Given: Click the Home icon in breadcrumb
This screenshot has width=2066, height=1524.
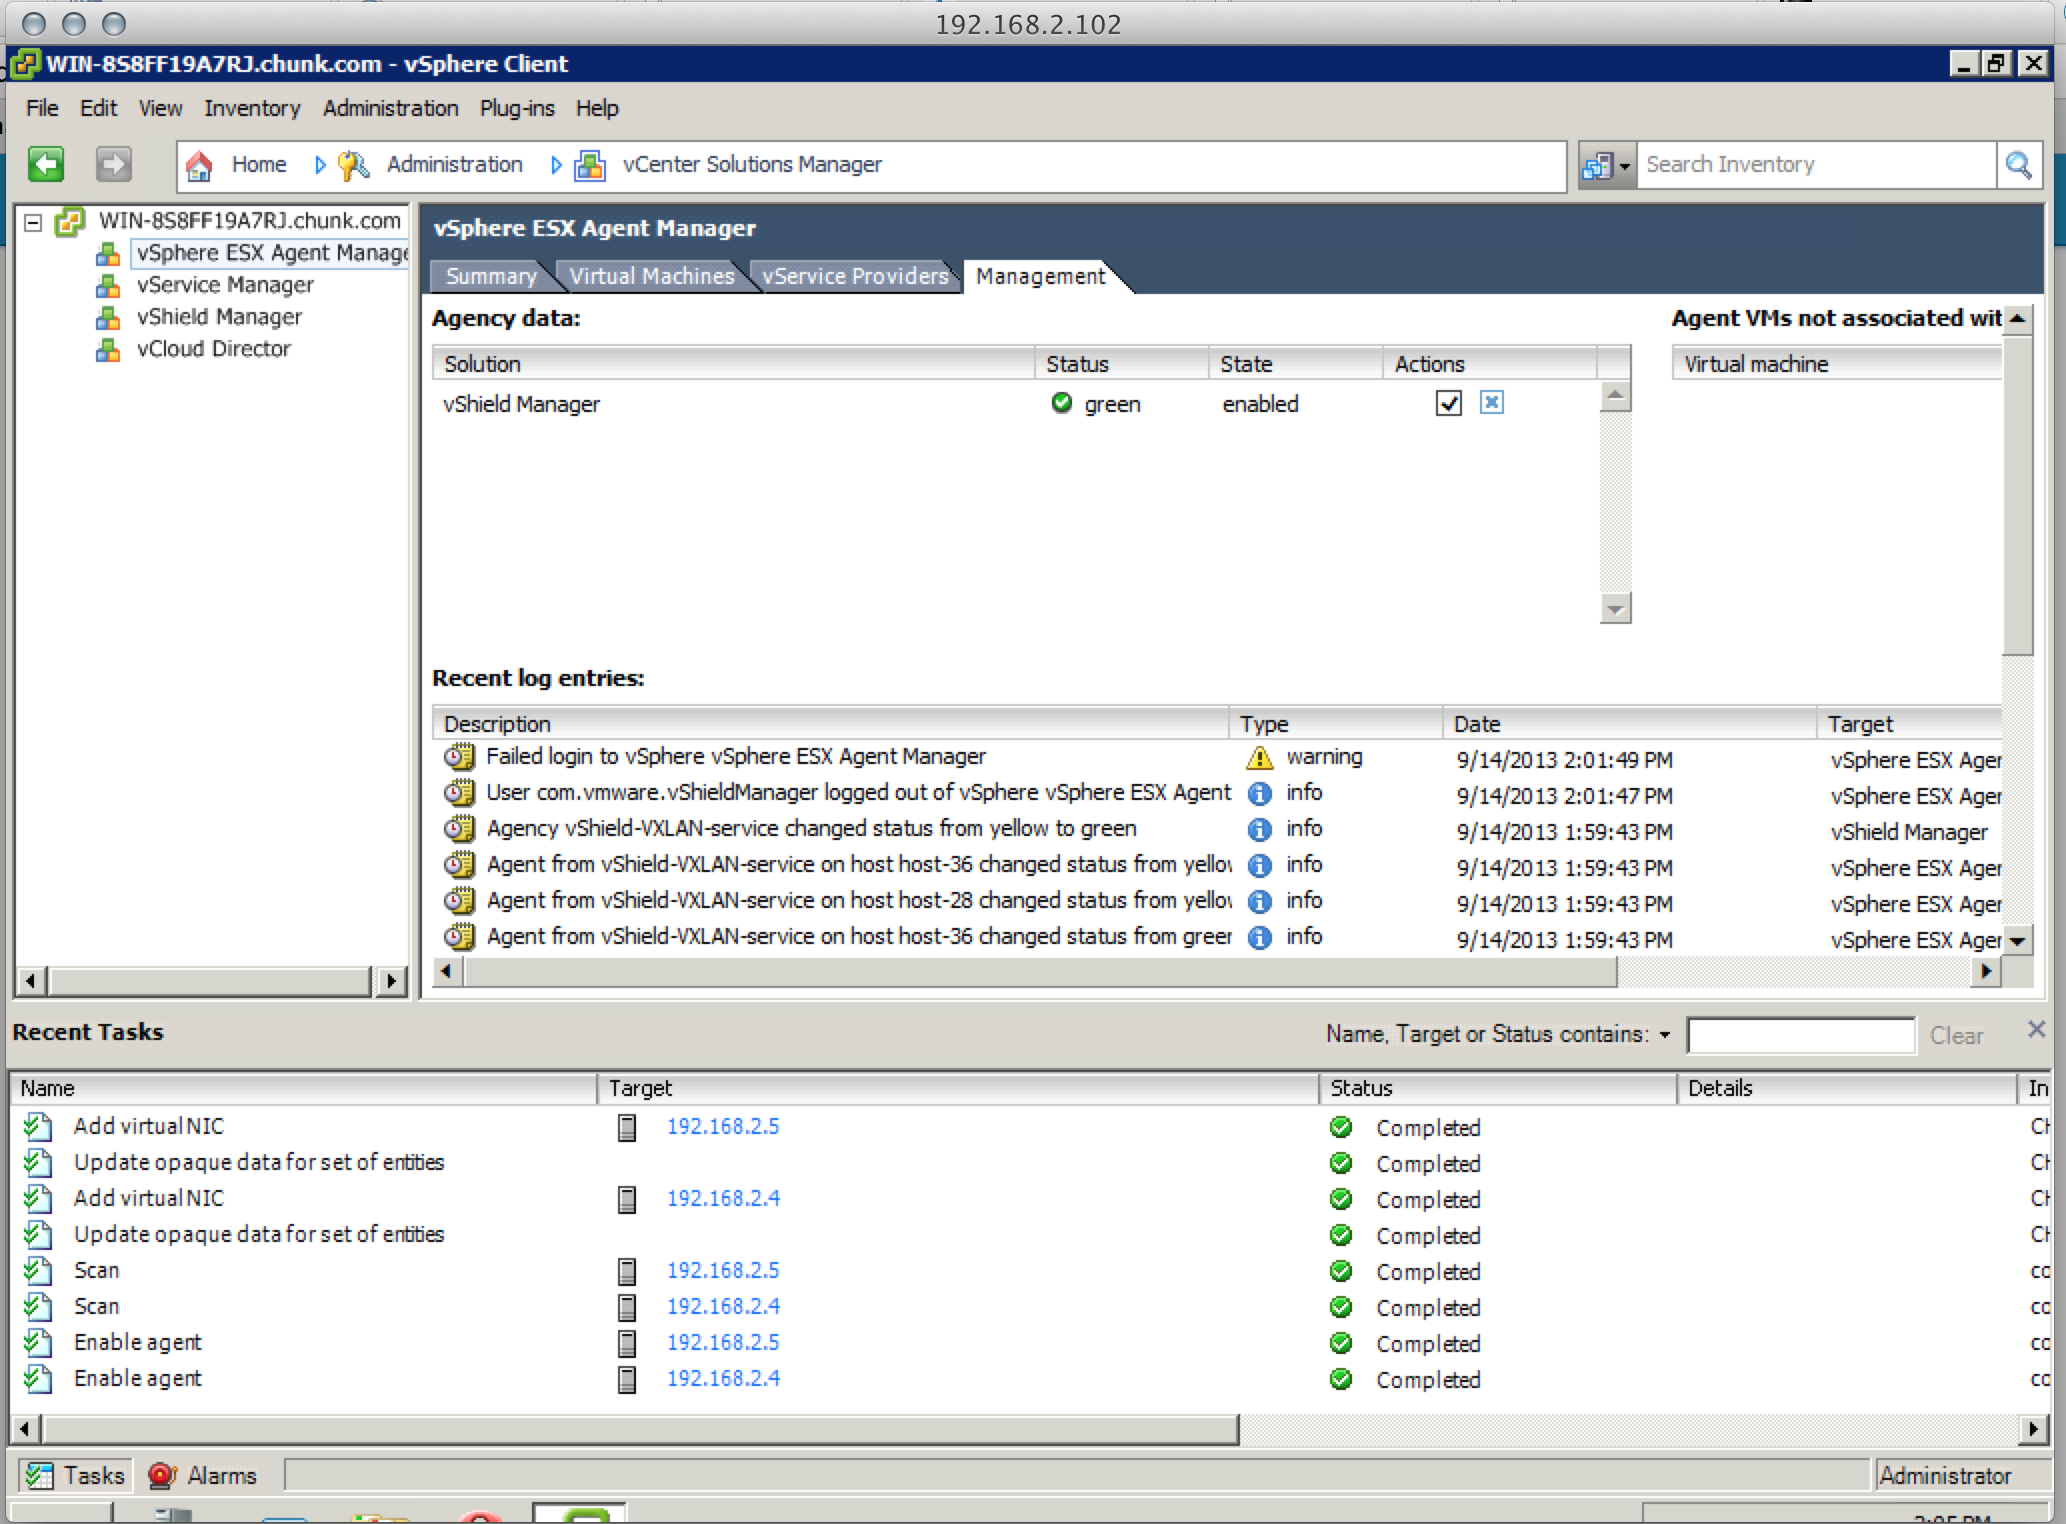Looking at the screenshot, I should (199, 165).
